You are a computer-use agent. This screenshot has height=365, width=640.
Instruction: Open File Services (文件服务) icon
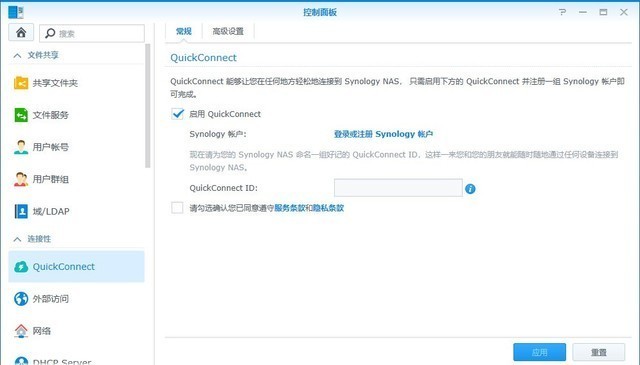click(21, 115)
